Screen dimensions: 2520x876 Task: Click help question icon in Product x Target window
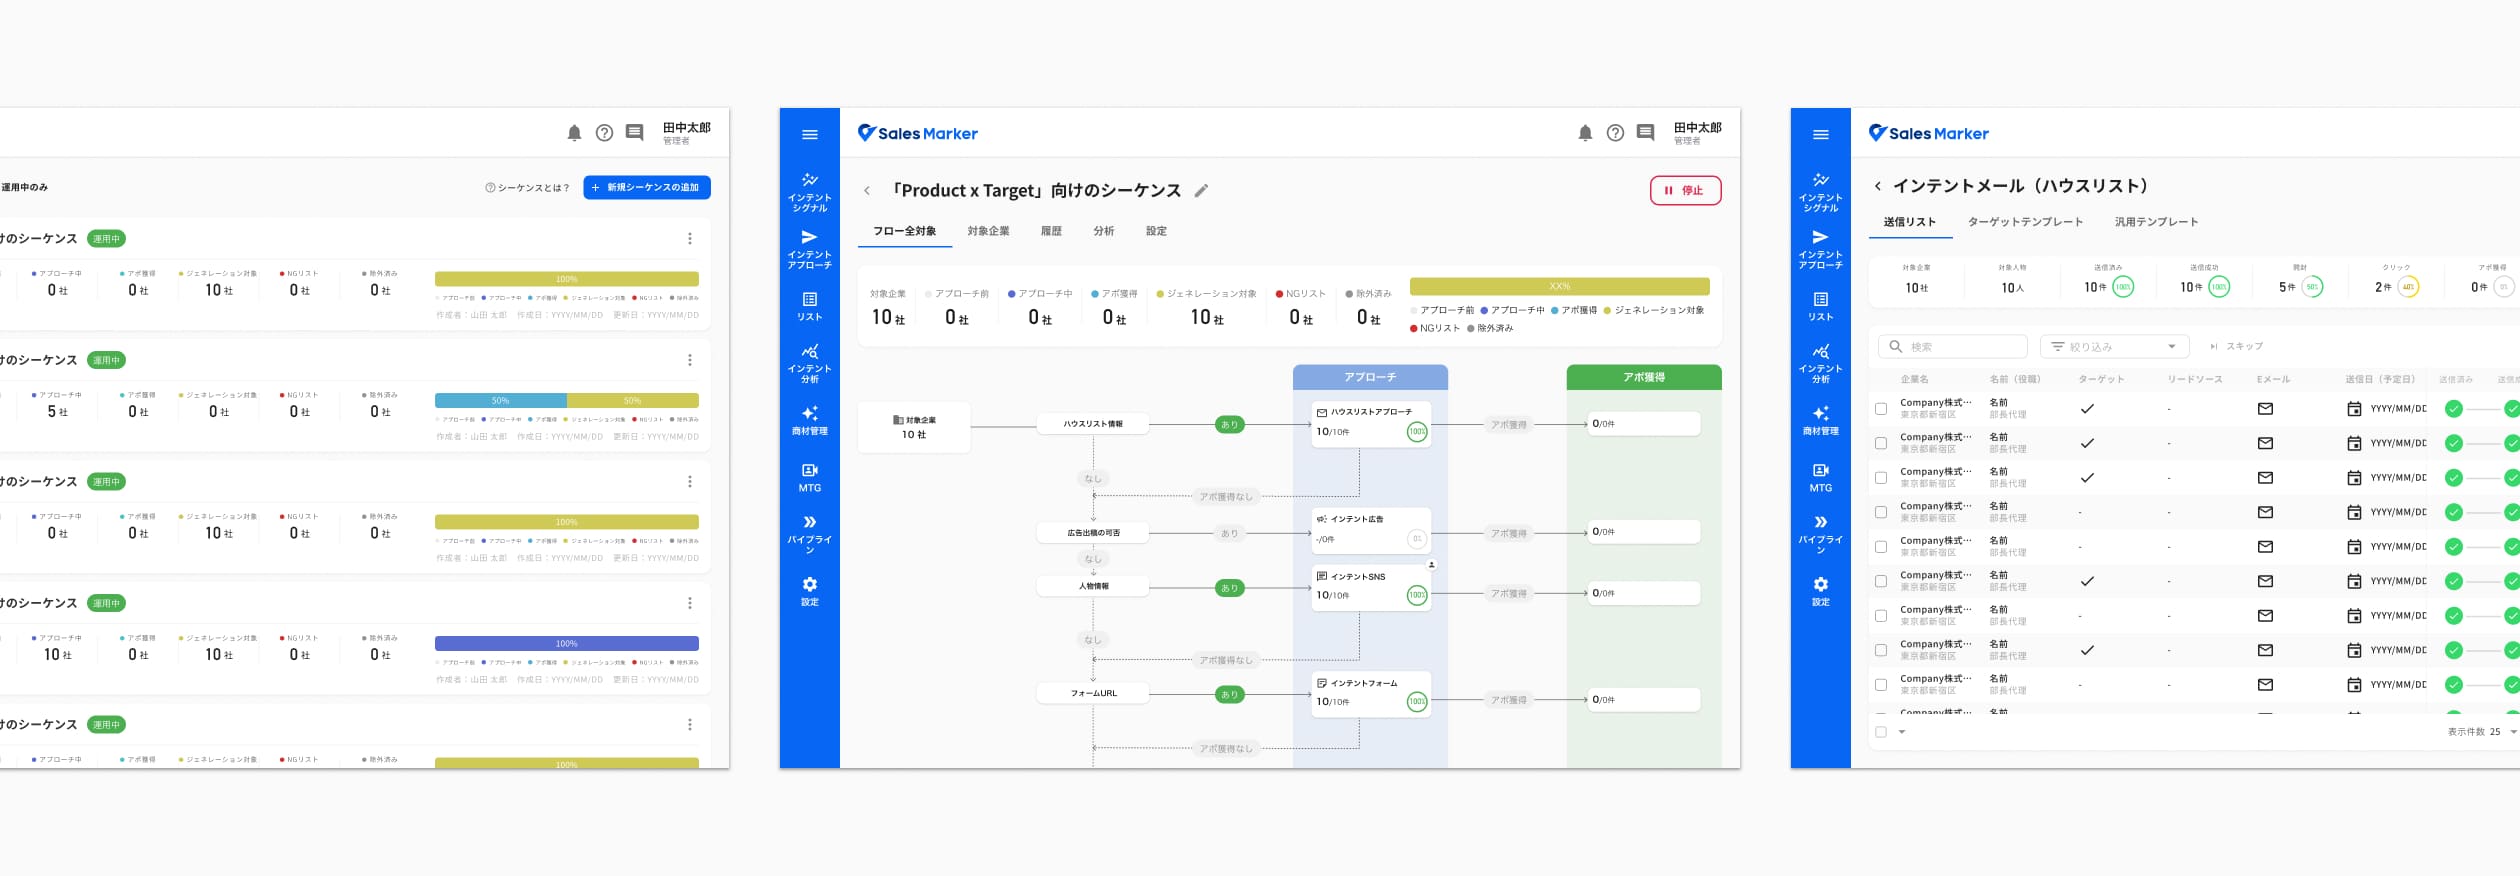coord(1615,133)
